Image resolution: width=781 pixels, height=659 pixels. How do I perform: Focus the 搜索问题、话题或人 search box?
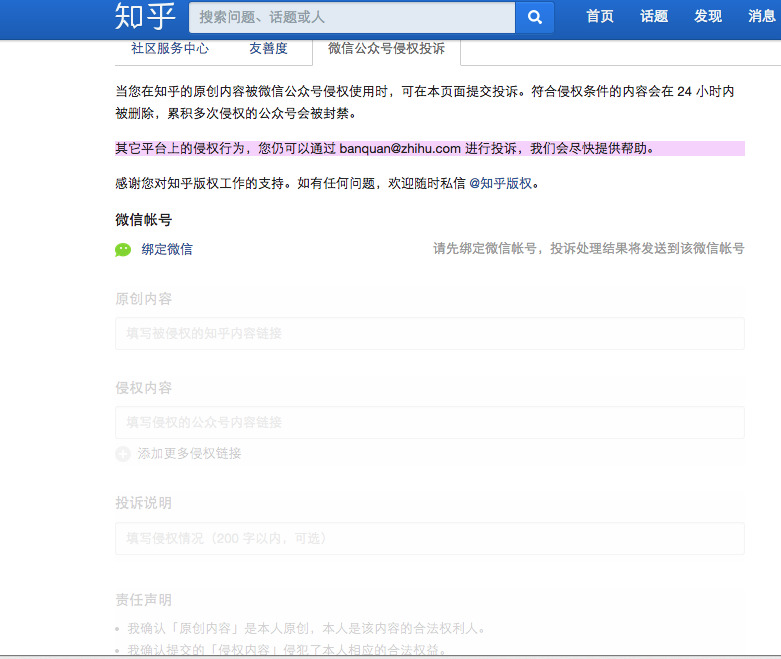[352, 17]
